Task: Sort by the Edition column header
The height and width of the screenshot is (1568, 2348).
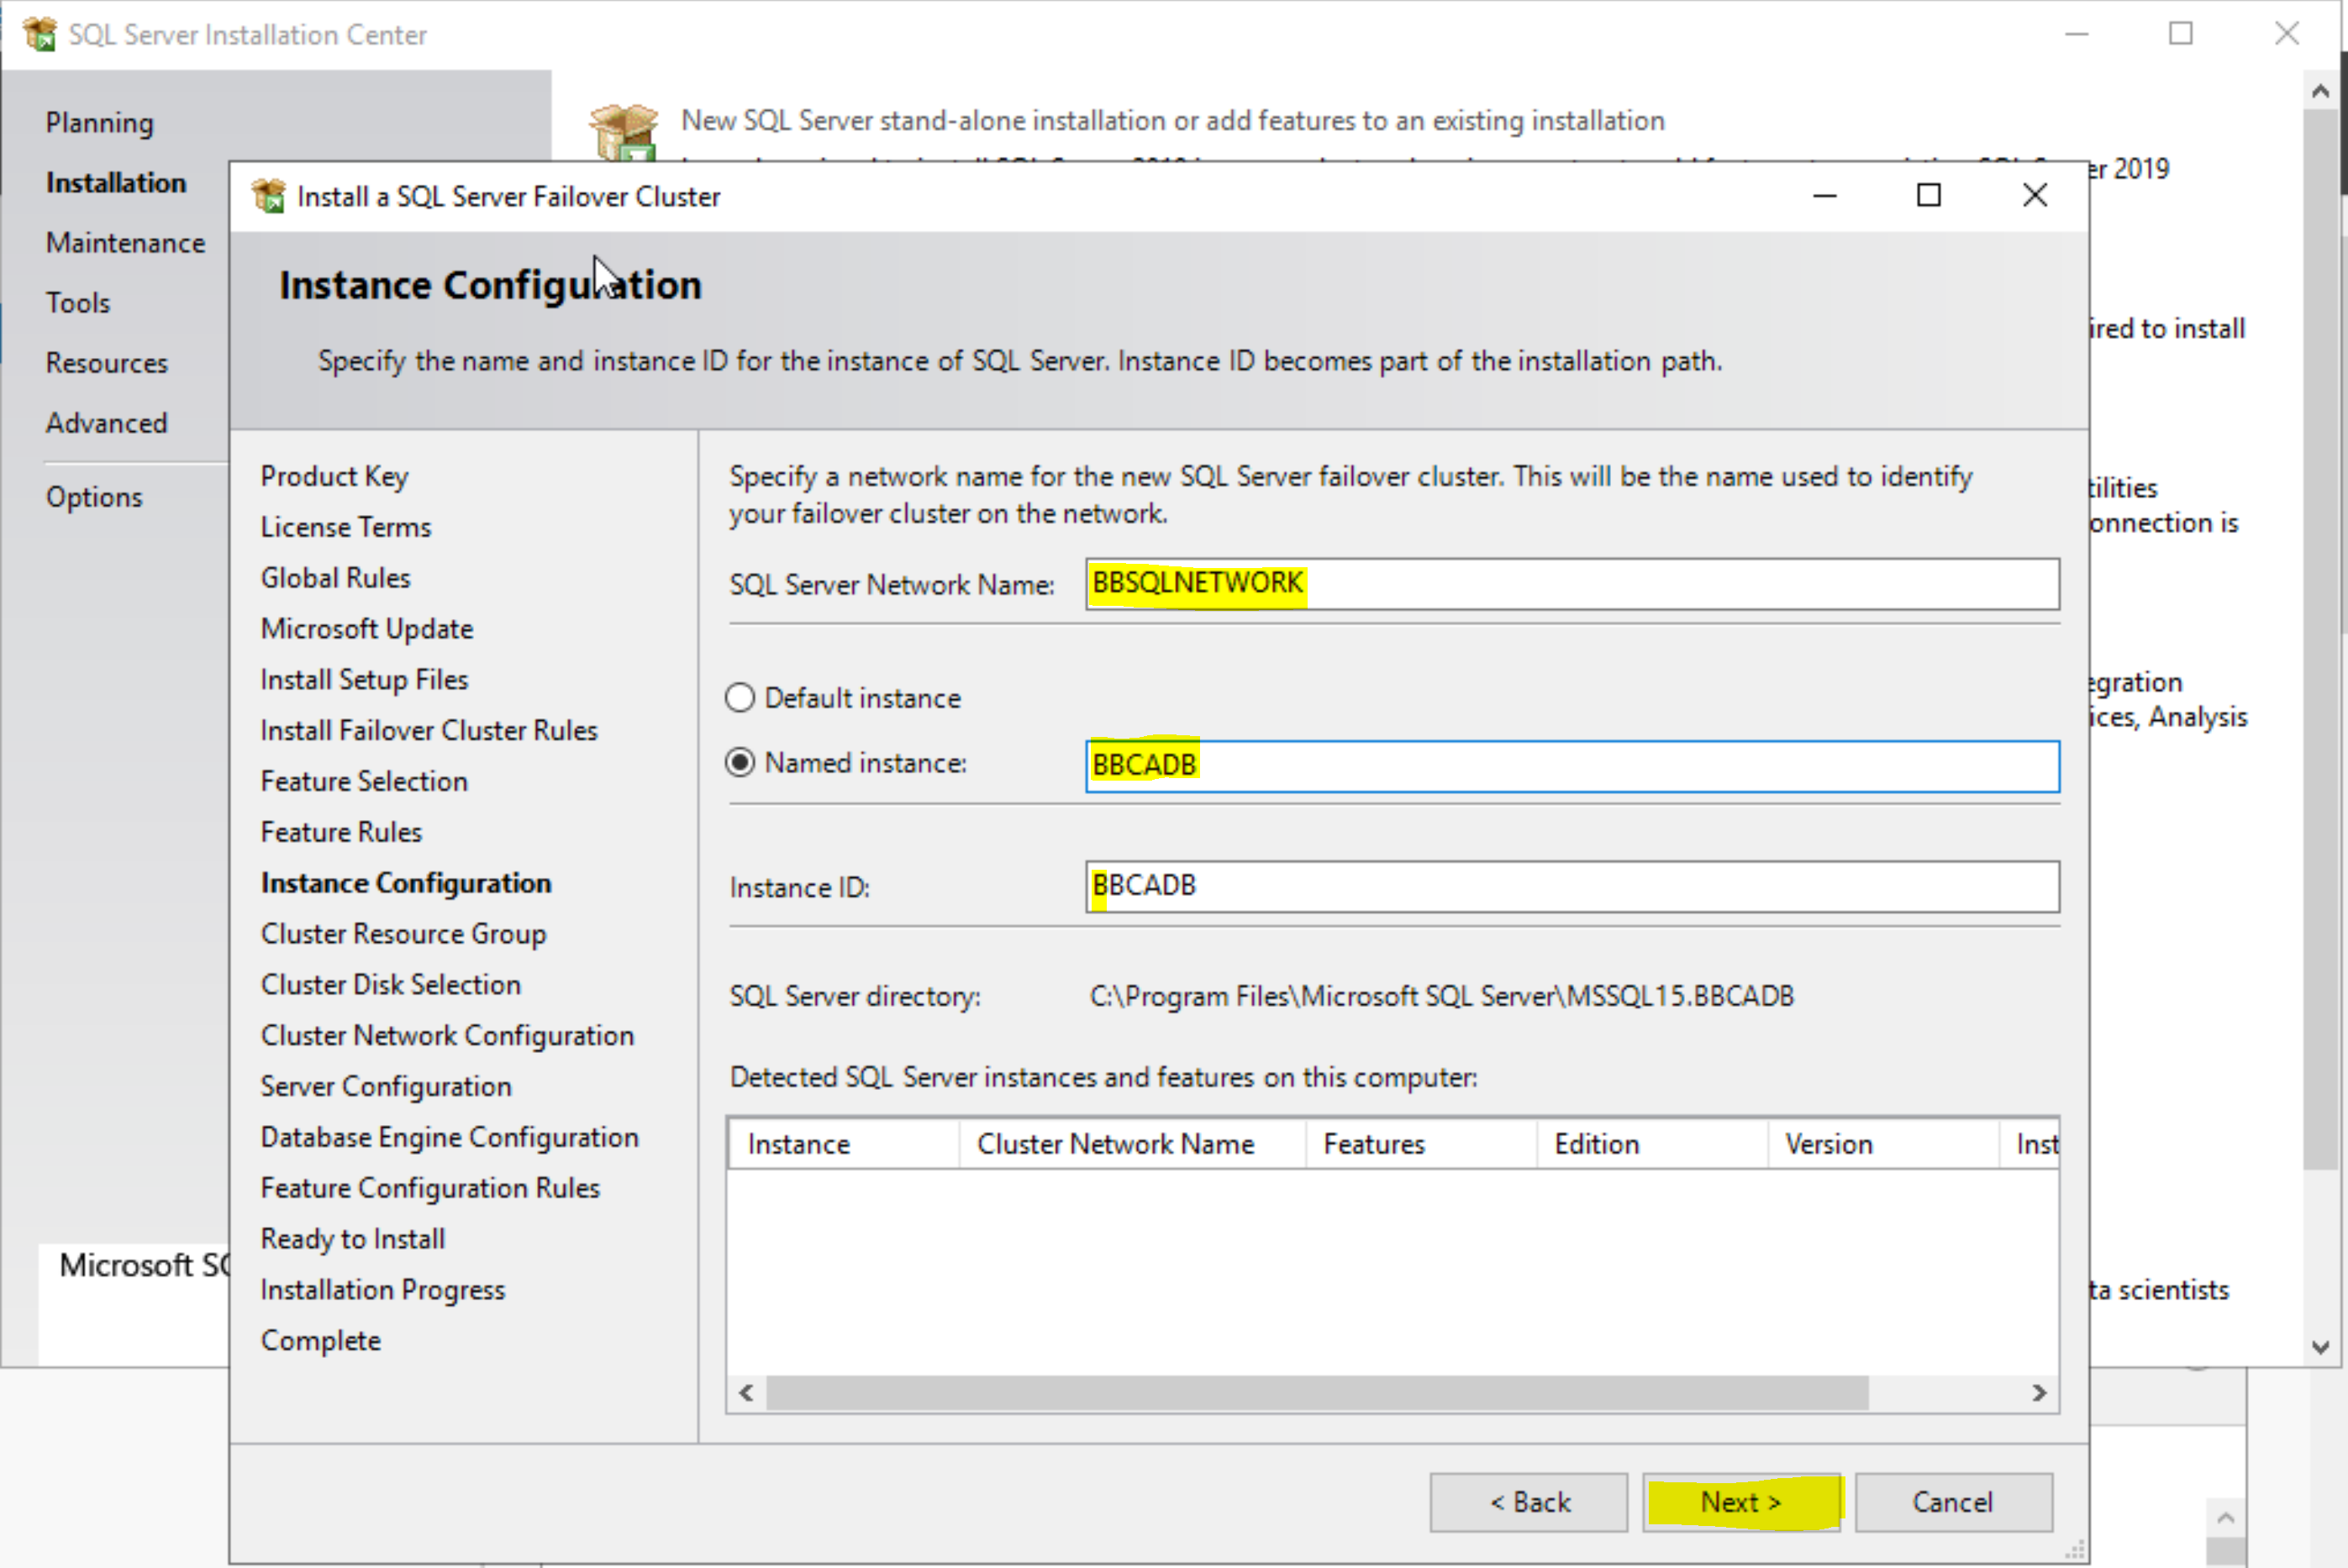Action: 1652,1144
